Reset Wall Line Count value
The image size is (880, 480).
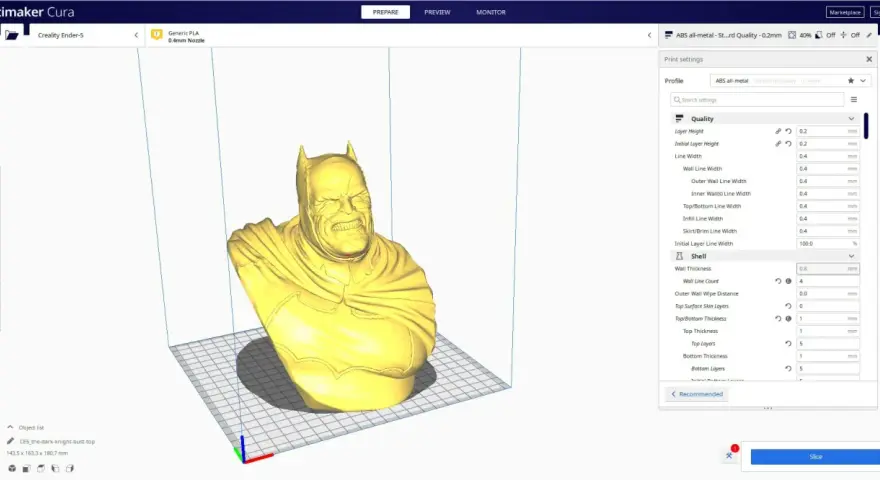(x=778, y=281)
